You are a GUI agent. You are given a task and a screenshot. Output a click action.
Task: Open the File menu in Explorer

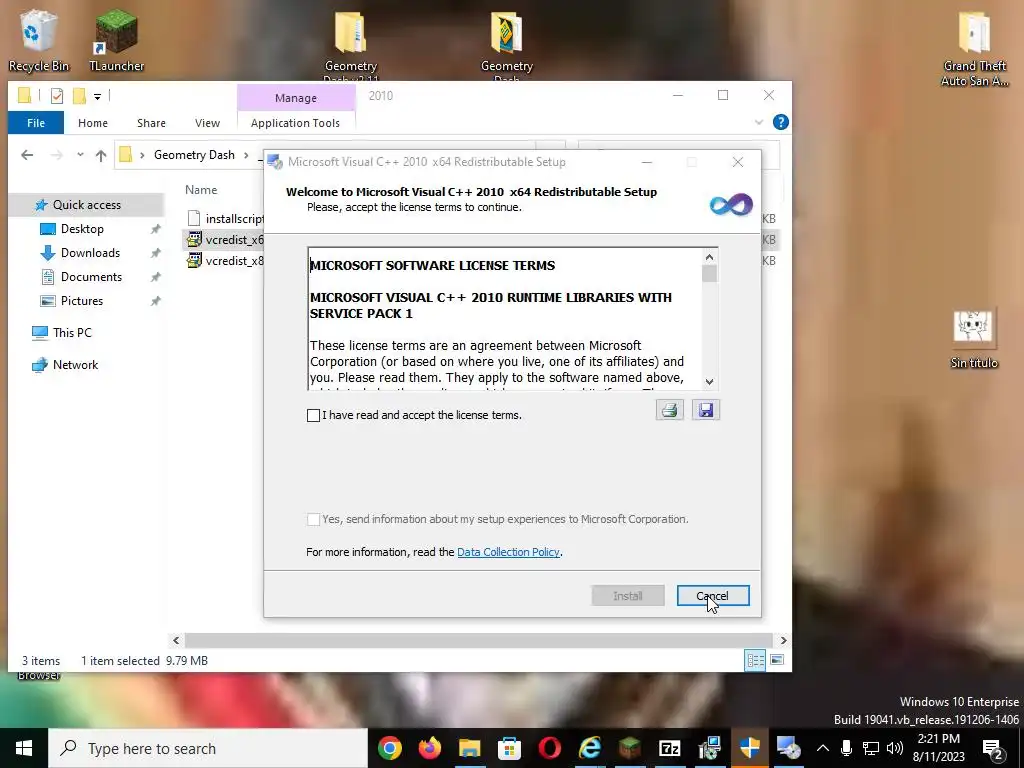[36, 123]
